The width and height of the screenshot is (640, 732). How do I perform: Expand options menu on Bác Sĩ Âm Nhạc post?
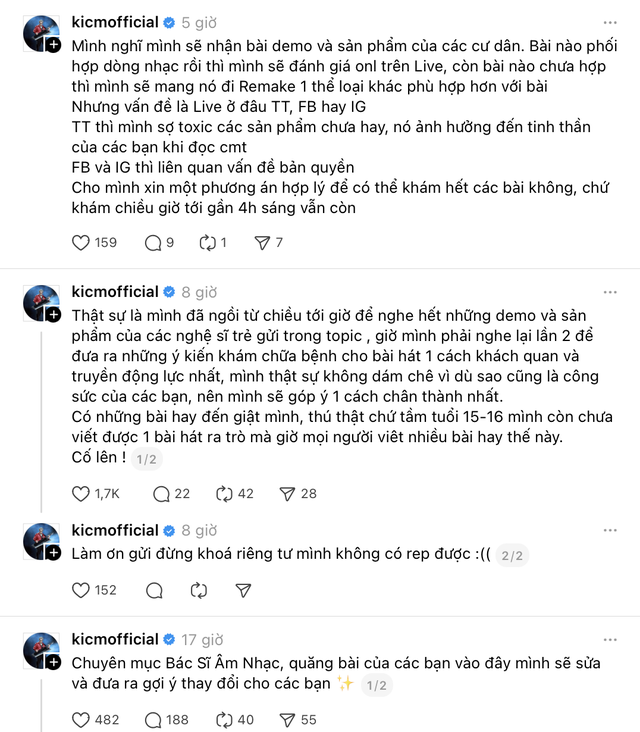tap(610, 639)
